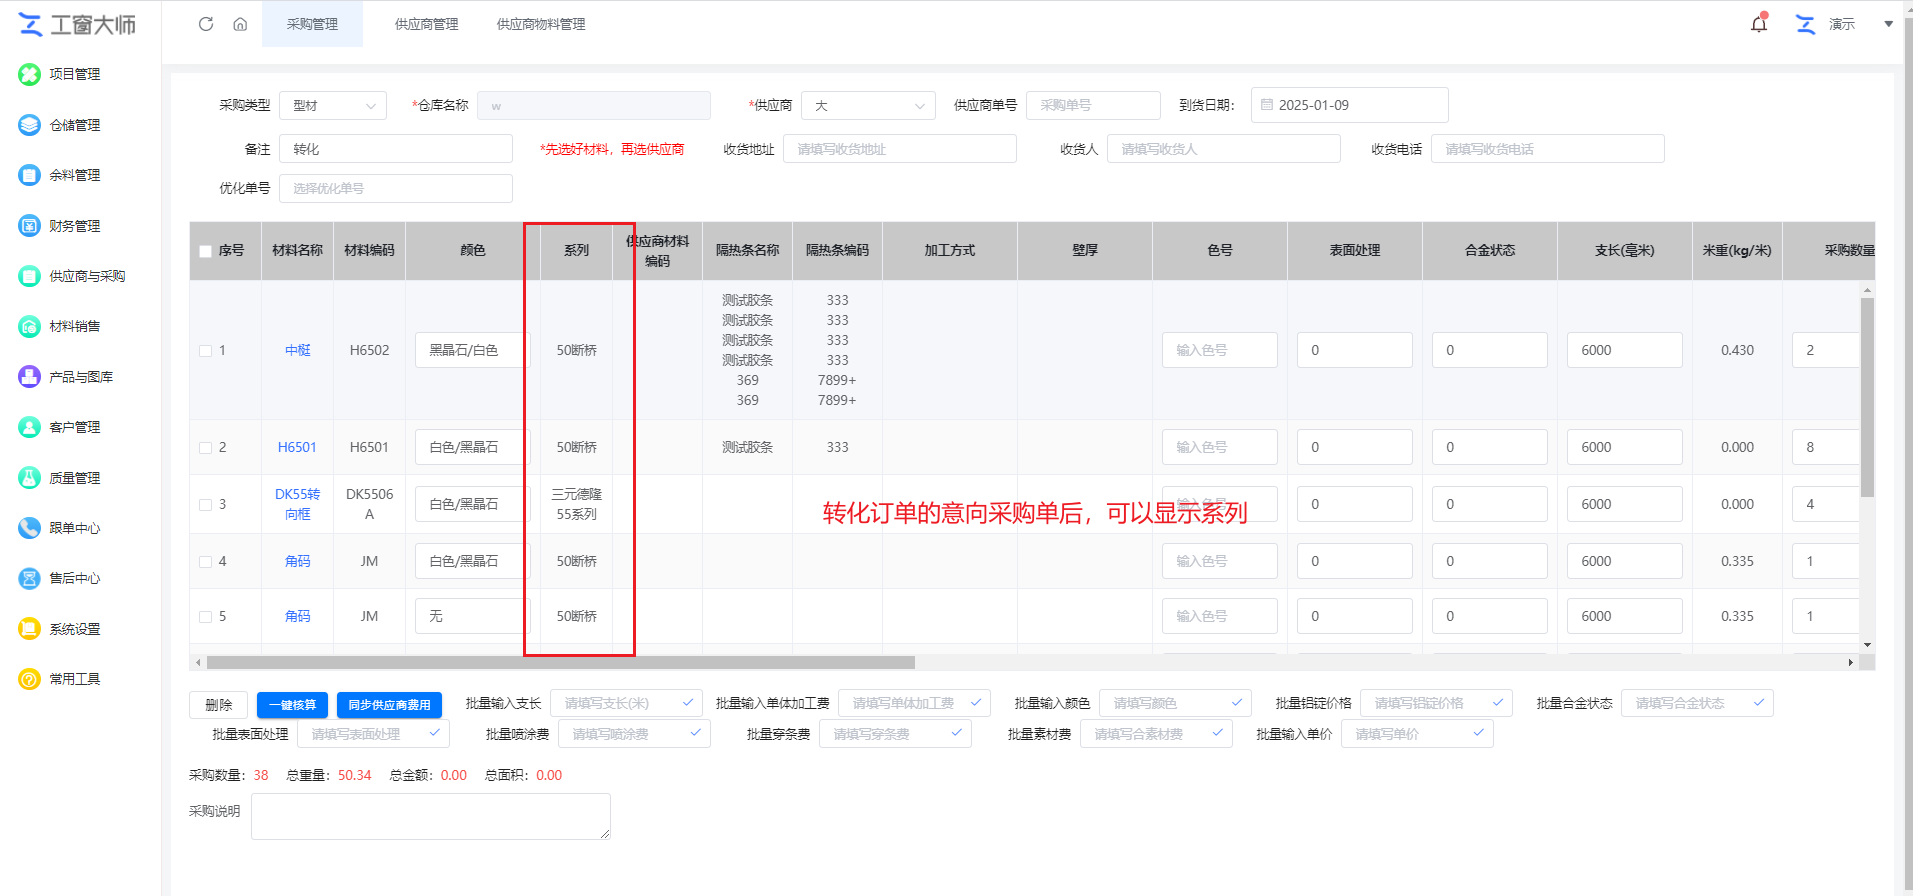Open 仓储管理 from the sidebar
The height and width of the screenshot is (896, 1913).
74,125
